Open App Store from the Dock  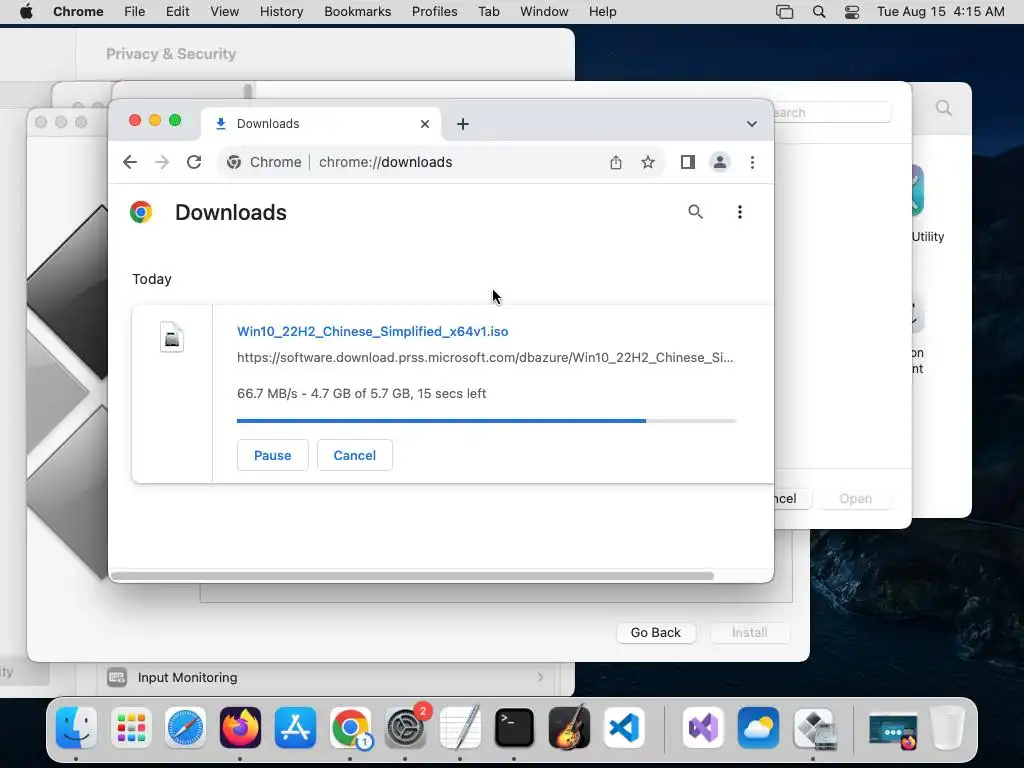(295, 728)
